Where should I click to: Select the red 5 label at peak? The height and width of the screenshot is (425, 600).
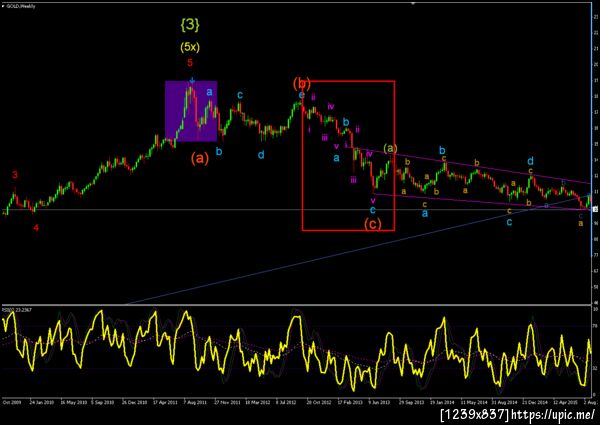click(190, 62)
